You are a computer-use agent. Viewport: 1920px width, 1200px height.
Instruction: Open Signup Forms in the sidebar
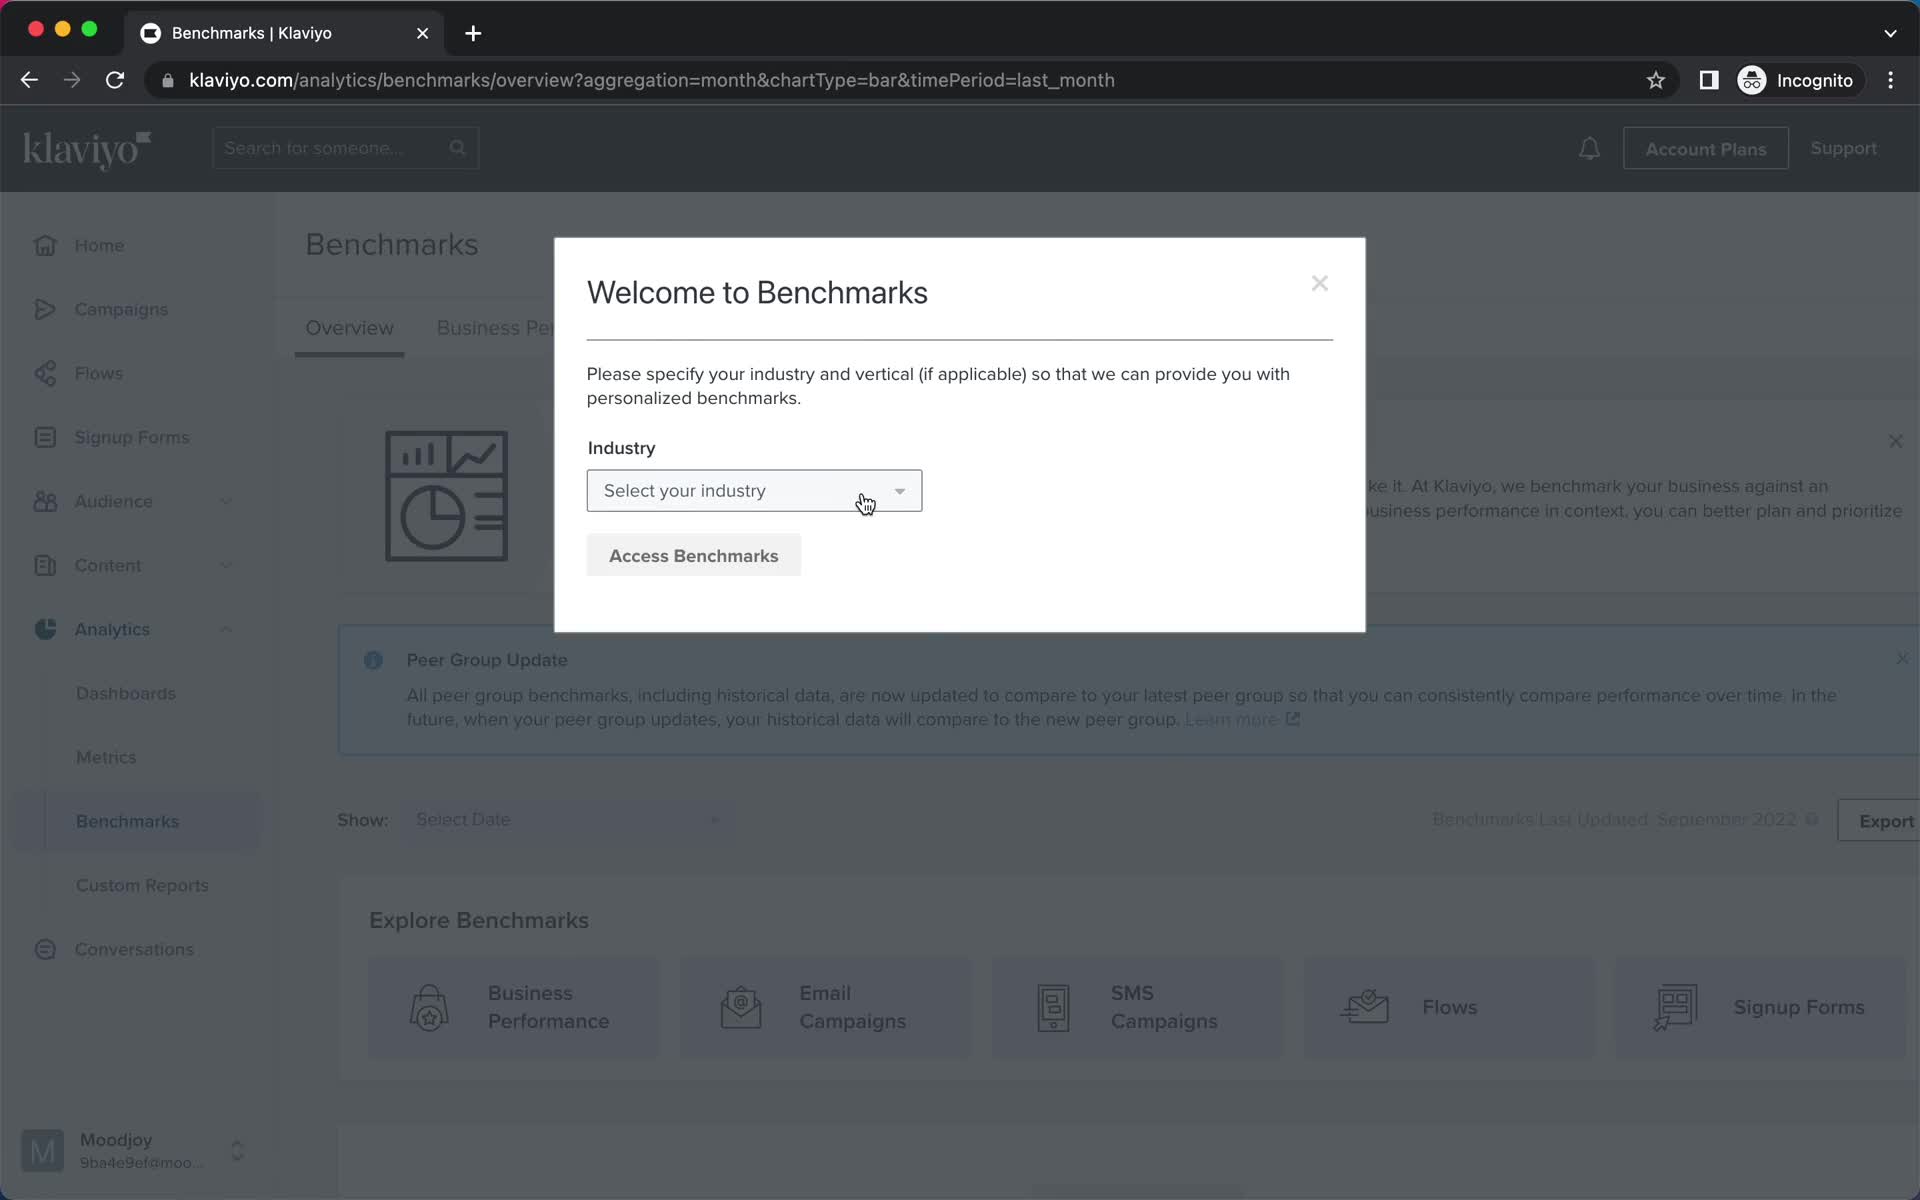click(x=131, y=438)
